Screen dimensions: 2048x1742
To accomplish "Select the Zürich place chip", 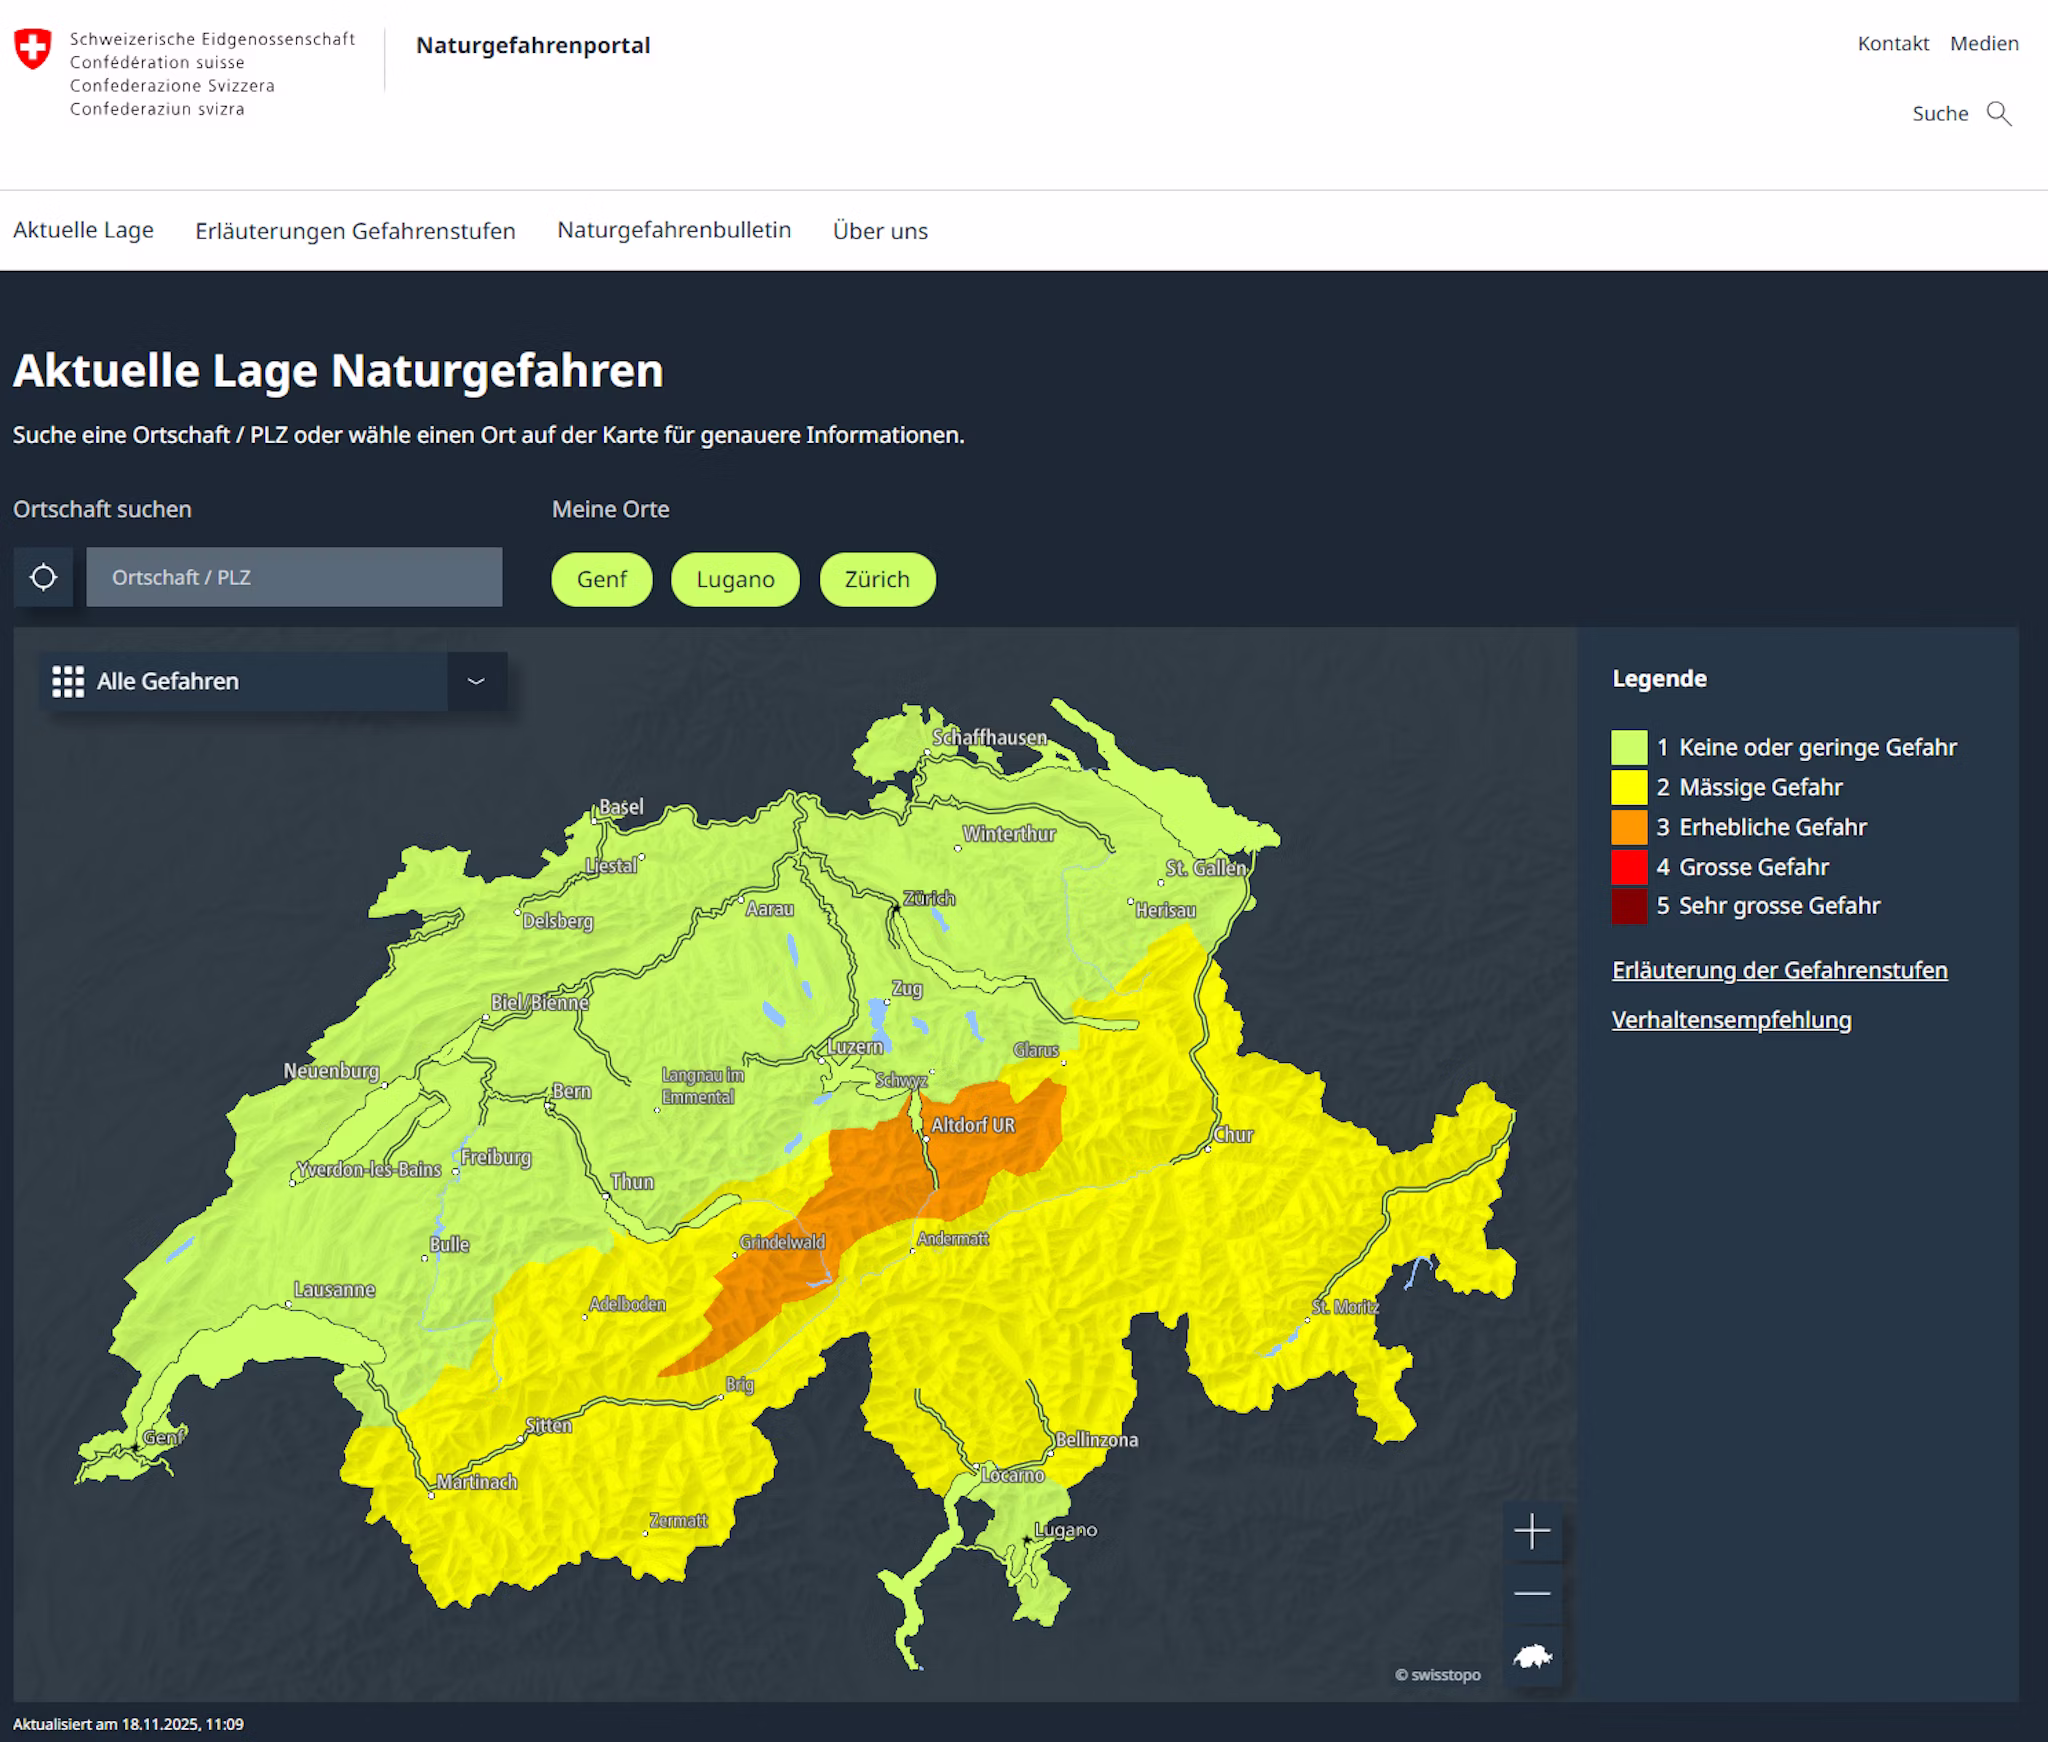I will [x=876, y=579].
